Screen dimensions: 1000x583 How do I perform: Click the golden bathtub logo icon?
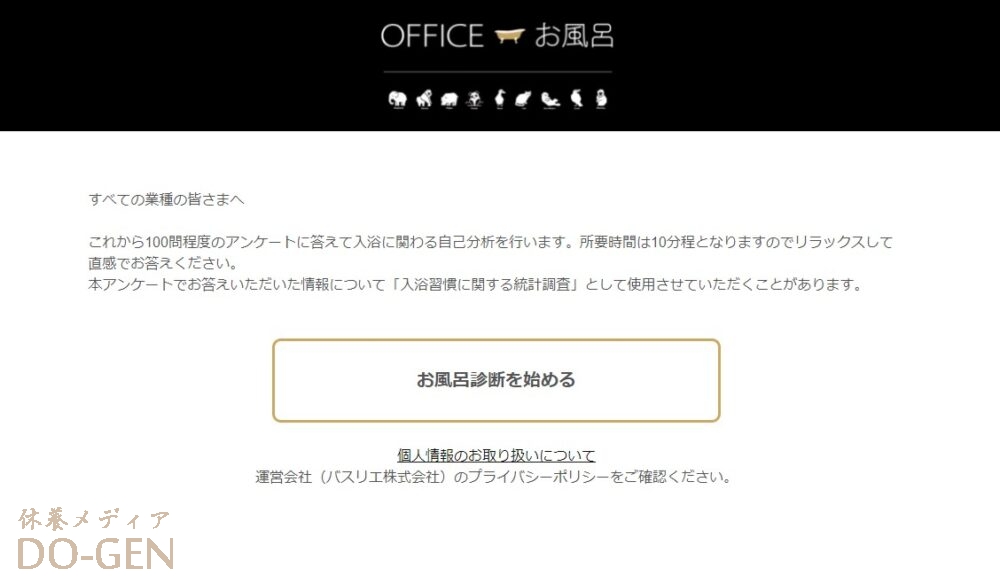click(x=510, y=36)
